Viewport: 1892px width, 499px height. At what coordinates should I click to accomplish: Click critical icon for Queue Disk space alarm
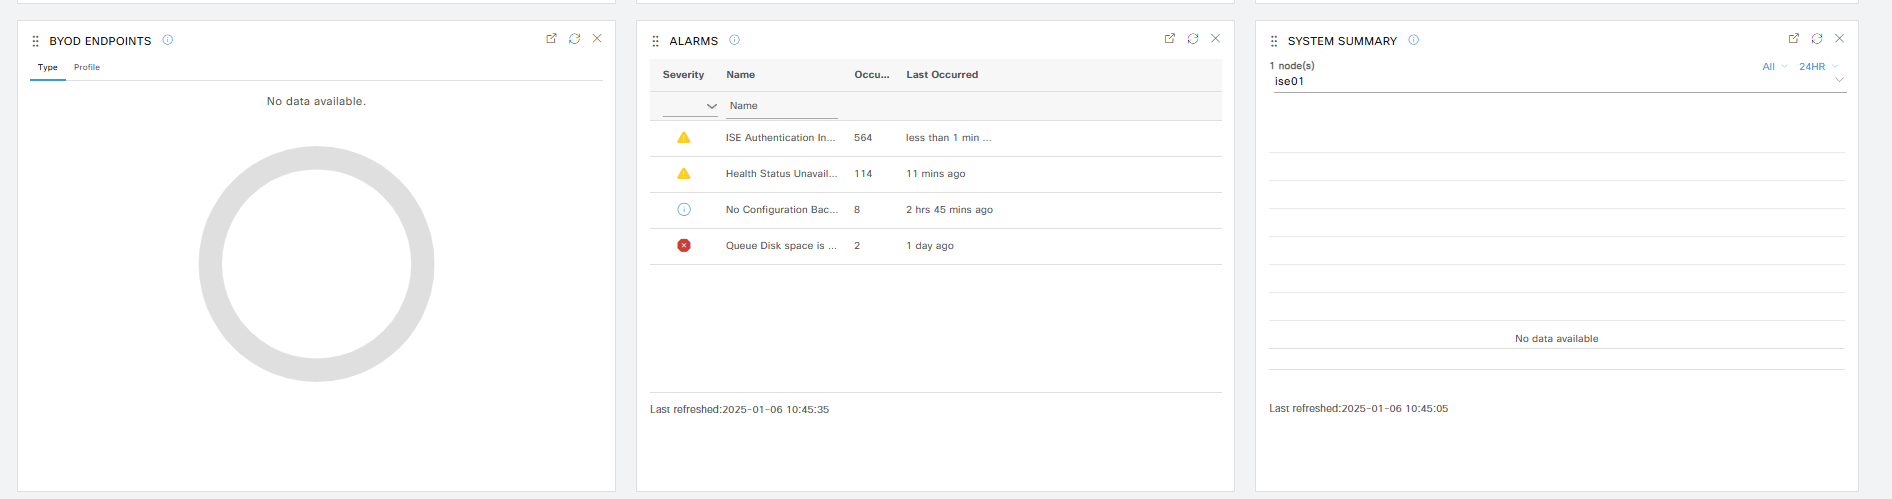pos(684,246)
